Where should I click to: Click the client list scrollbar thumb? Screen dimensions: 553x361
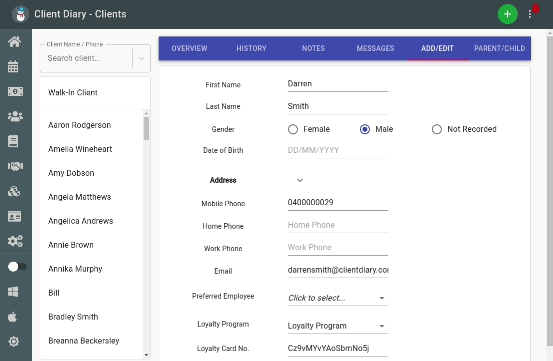click(146, 128)
